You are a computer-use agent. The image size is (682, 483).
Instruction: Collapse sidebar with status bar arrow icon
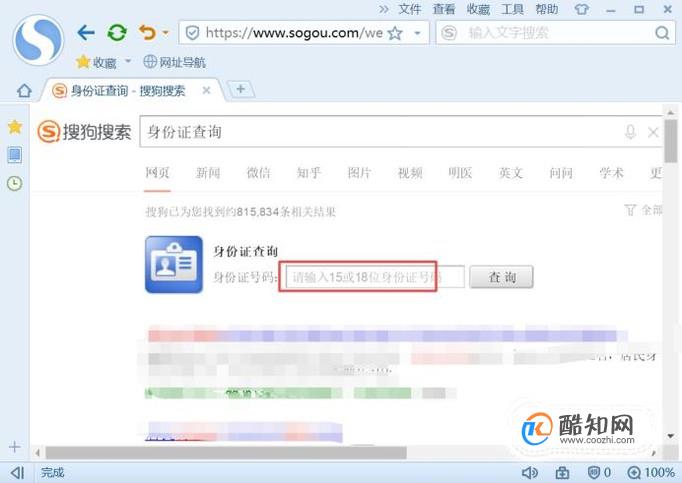[17, 473]
